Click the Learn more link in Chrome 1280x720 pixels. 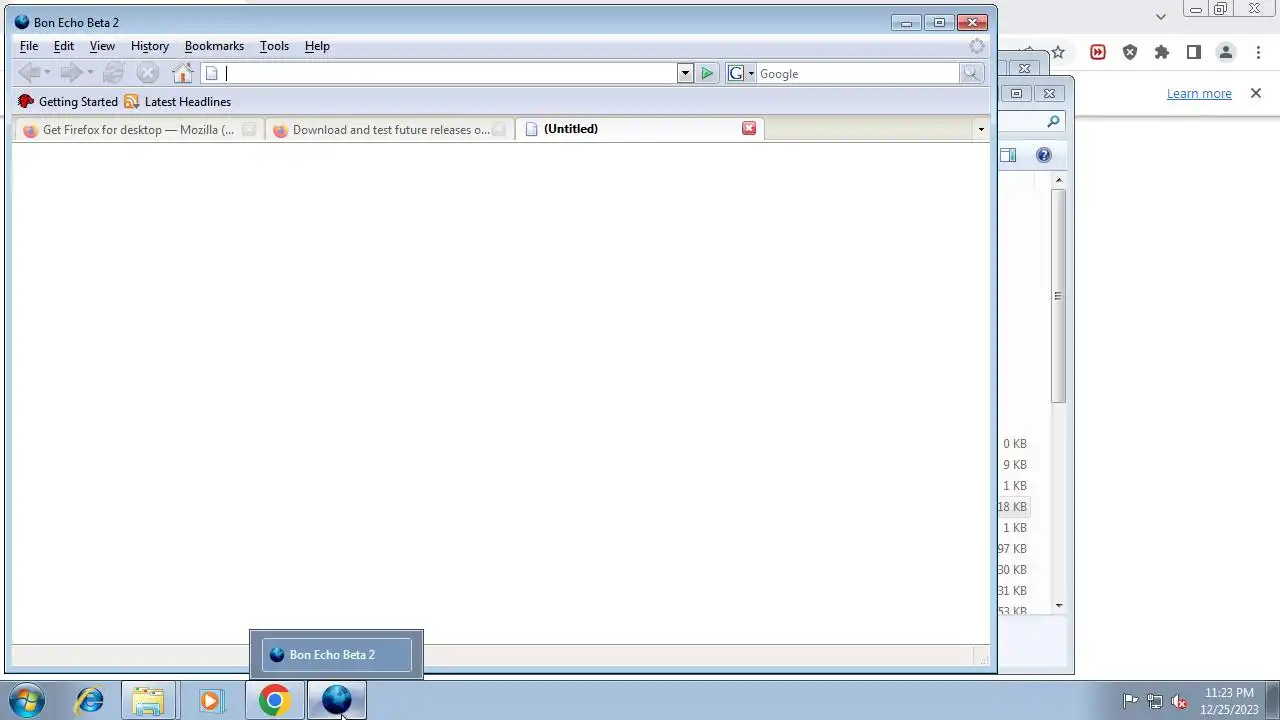coord(1199,93)
